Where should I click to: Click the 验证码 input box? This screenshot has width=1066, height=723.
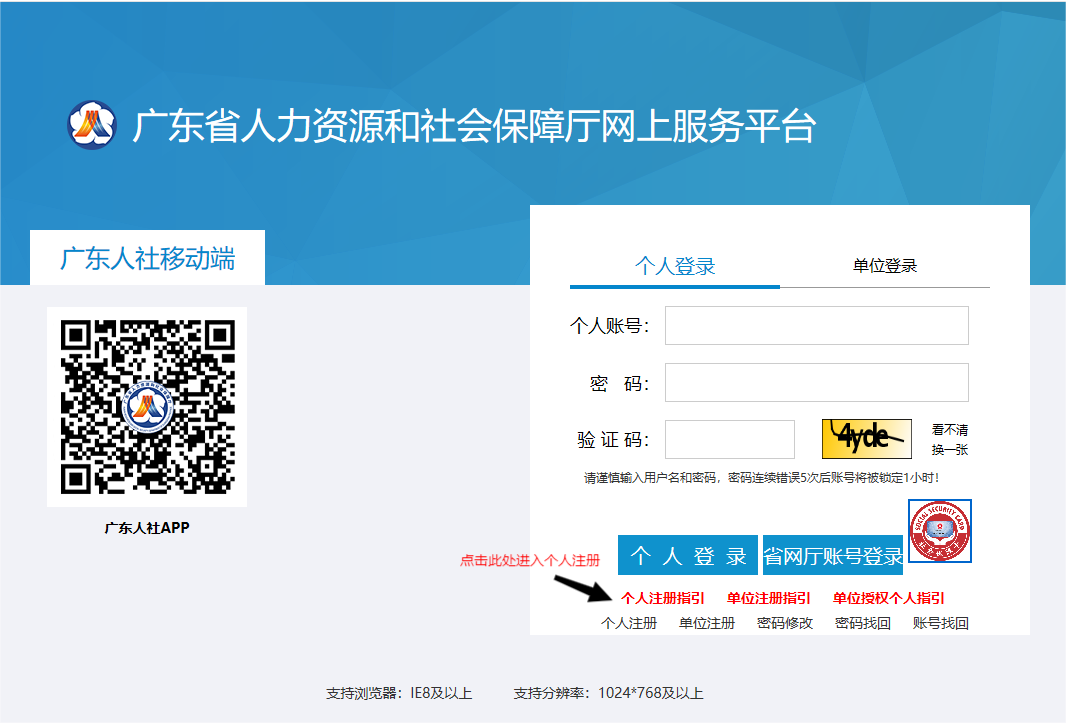(x=729, y=439)
